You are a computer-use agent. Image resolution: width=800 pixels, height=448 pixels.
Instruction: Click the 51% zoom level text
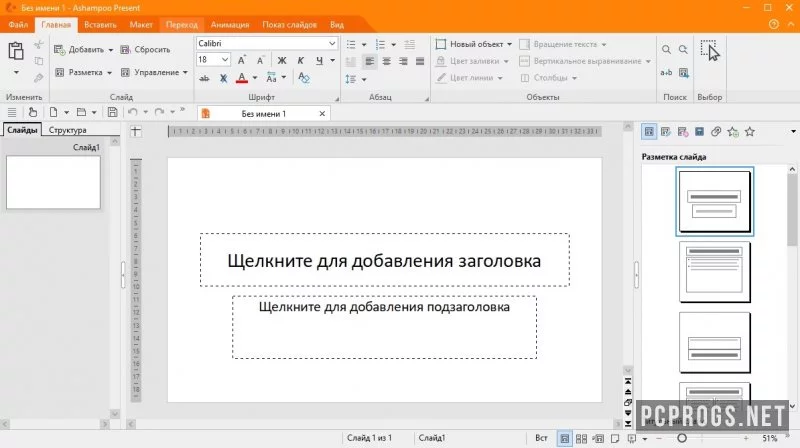pos(769,438)
